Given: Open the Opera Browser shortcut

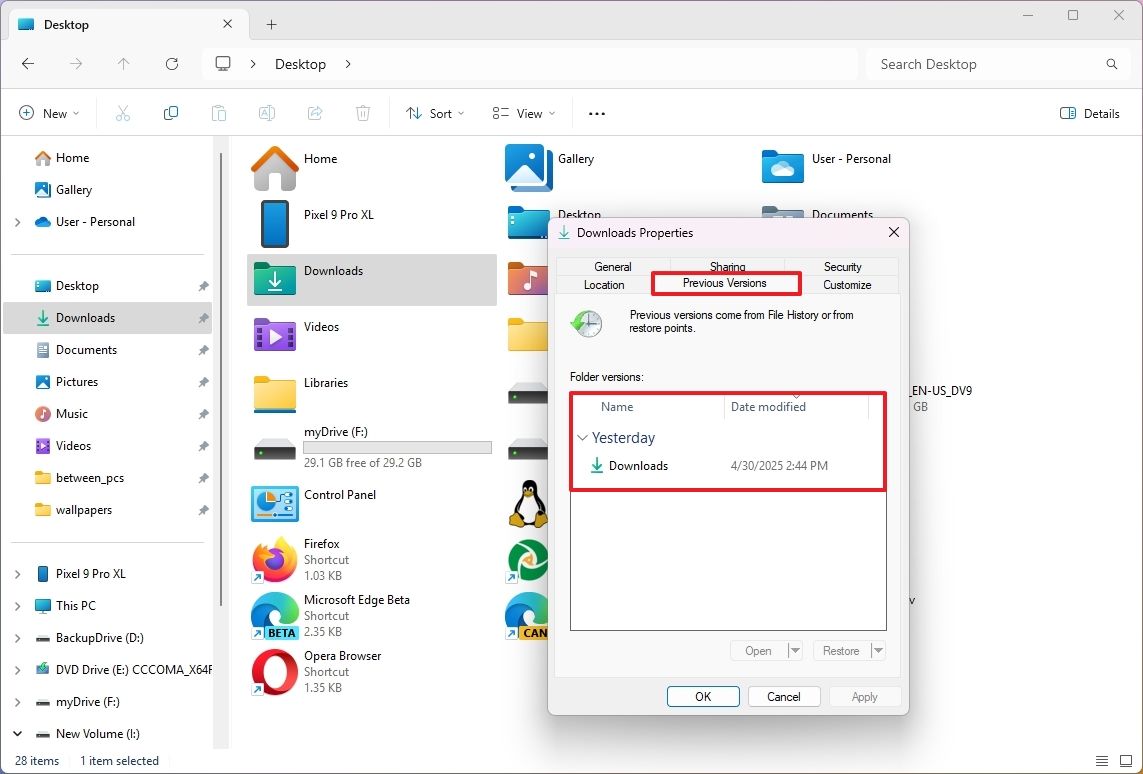Looking at the screenshot, I should [x=274, y=672].
